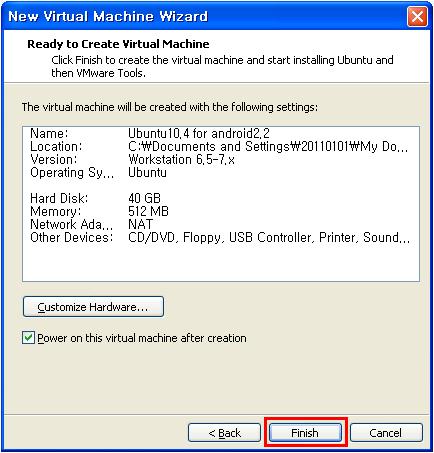Select the Other Devices label in the list
This screenshot has height=453, width=434.
click(x=71, y=237)
